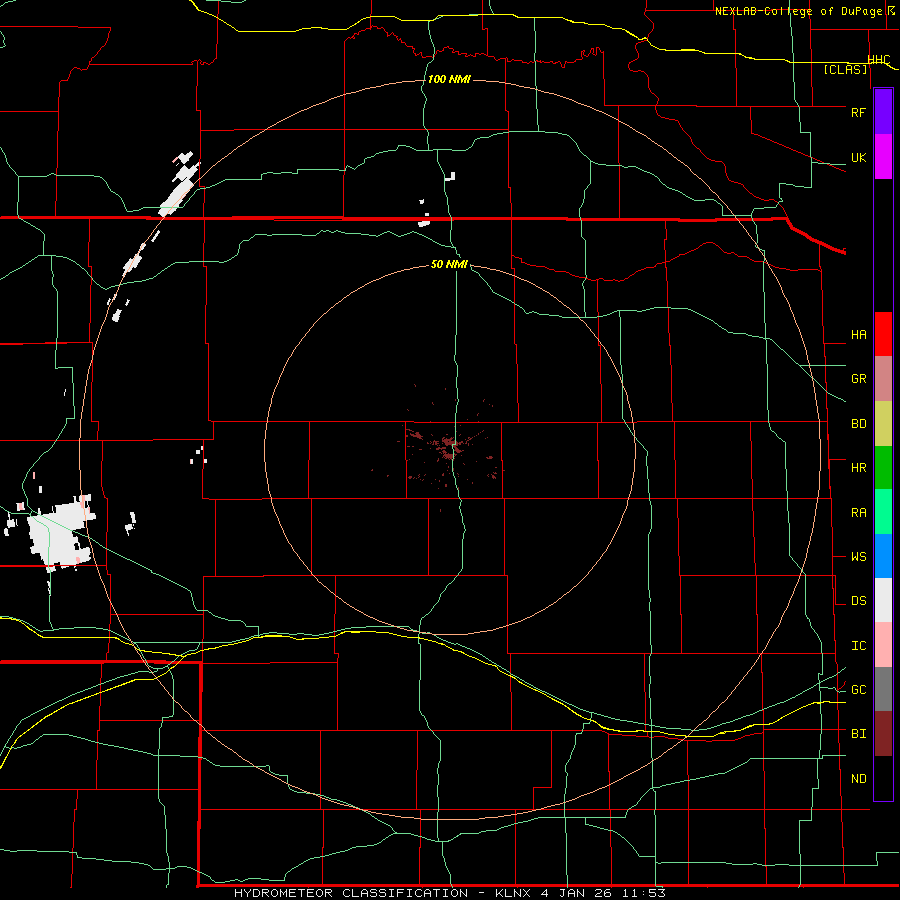The image size is (900, 900).
Task: Click the IC legend label
Action: pyautogui.click(x=859, y=646)
